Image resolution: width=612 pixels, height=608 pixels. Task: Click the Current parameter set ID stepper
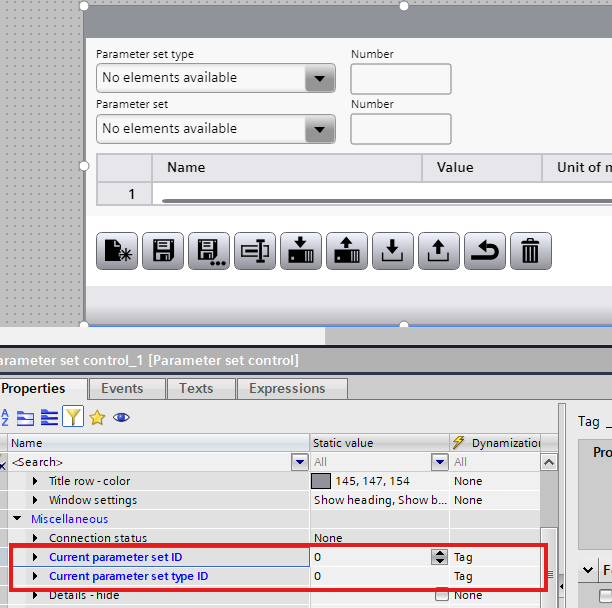pyautogui.click(x=439, y=557)
